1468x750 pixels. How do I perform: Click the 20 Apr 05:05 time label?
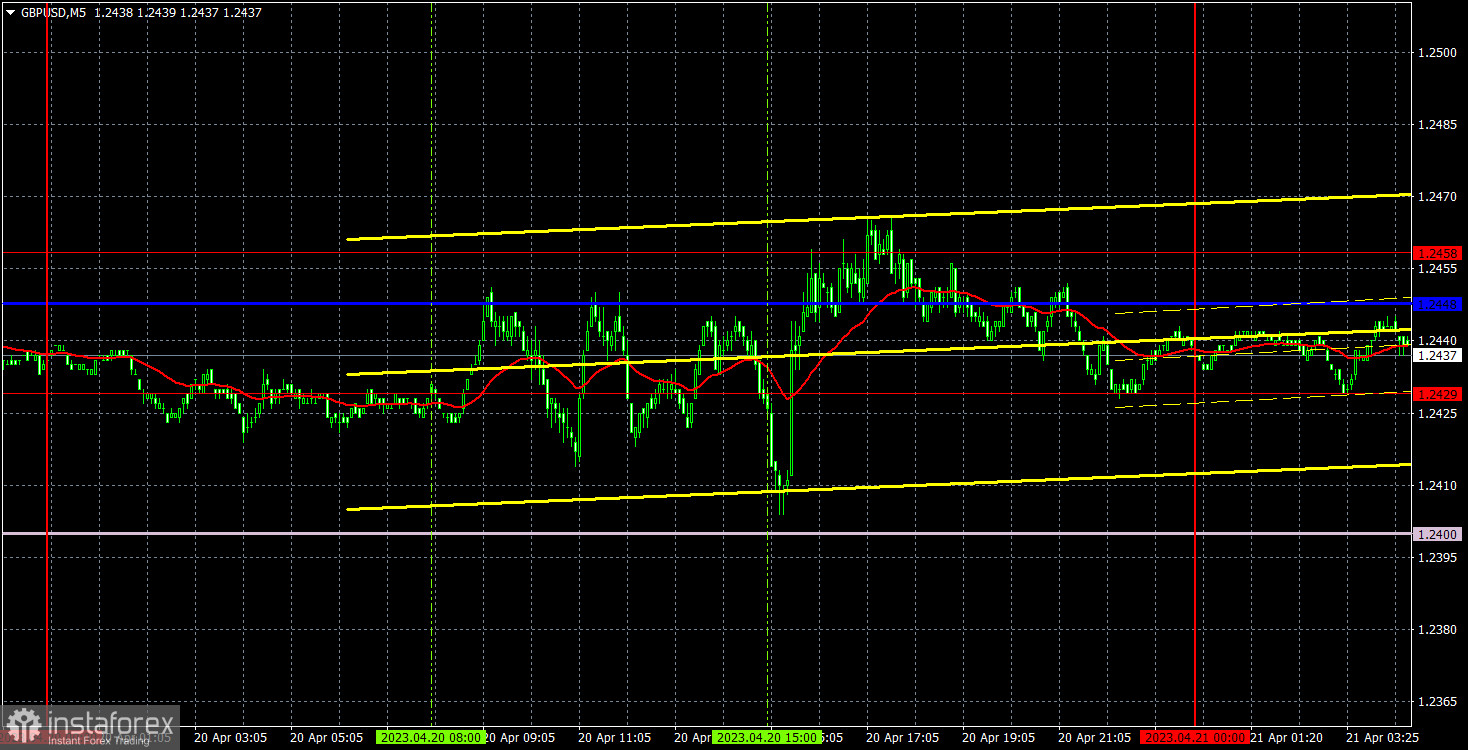(x=326, y=737)
